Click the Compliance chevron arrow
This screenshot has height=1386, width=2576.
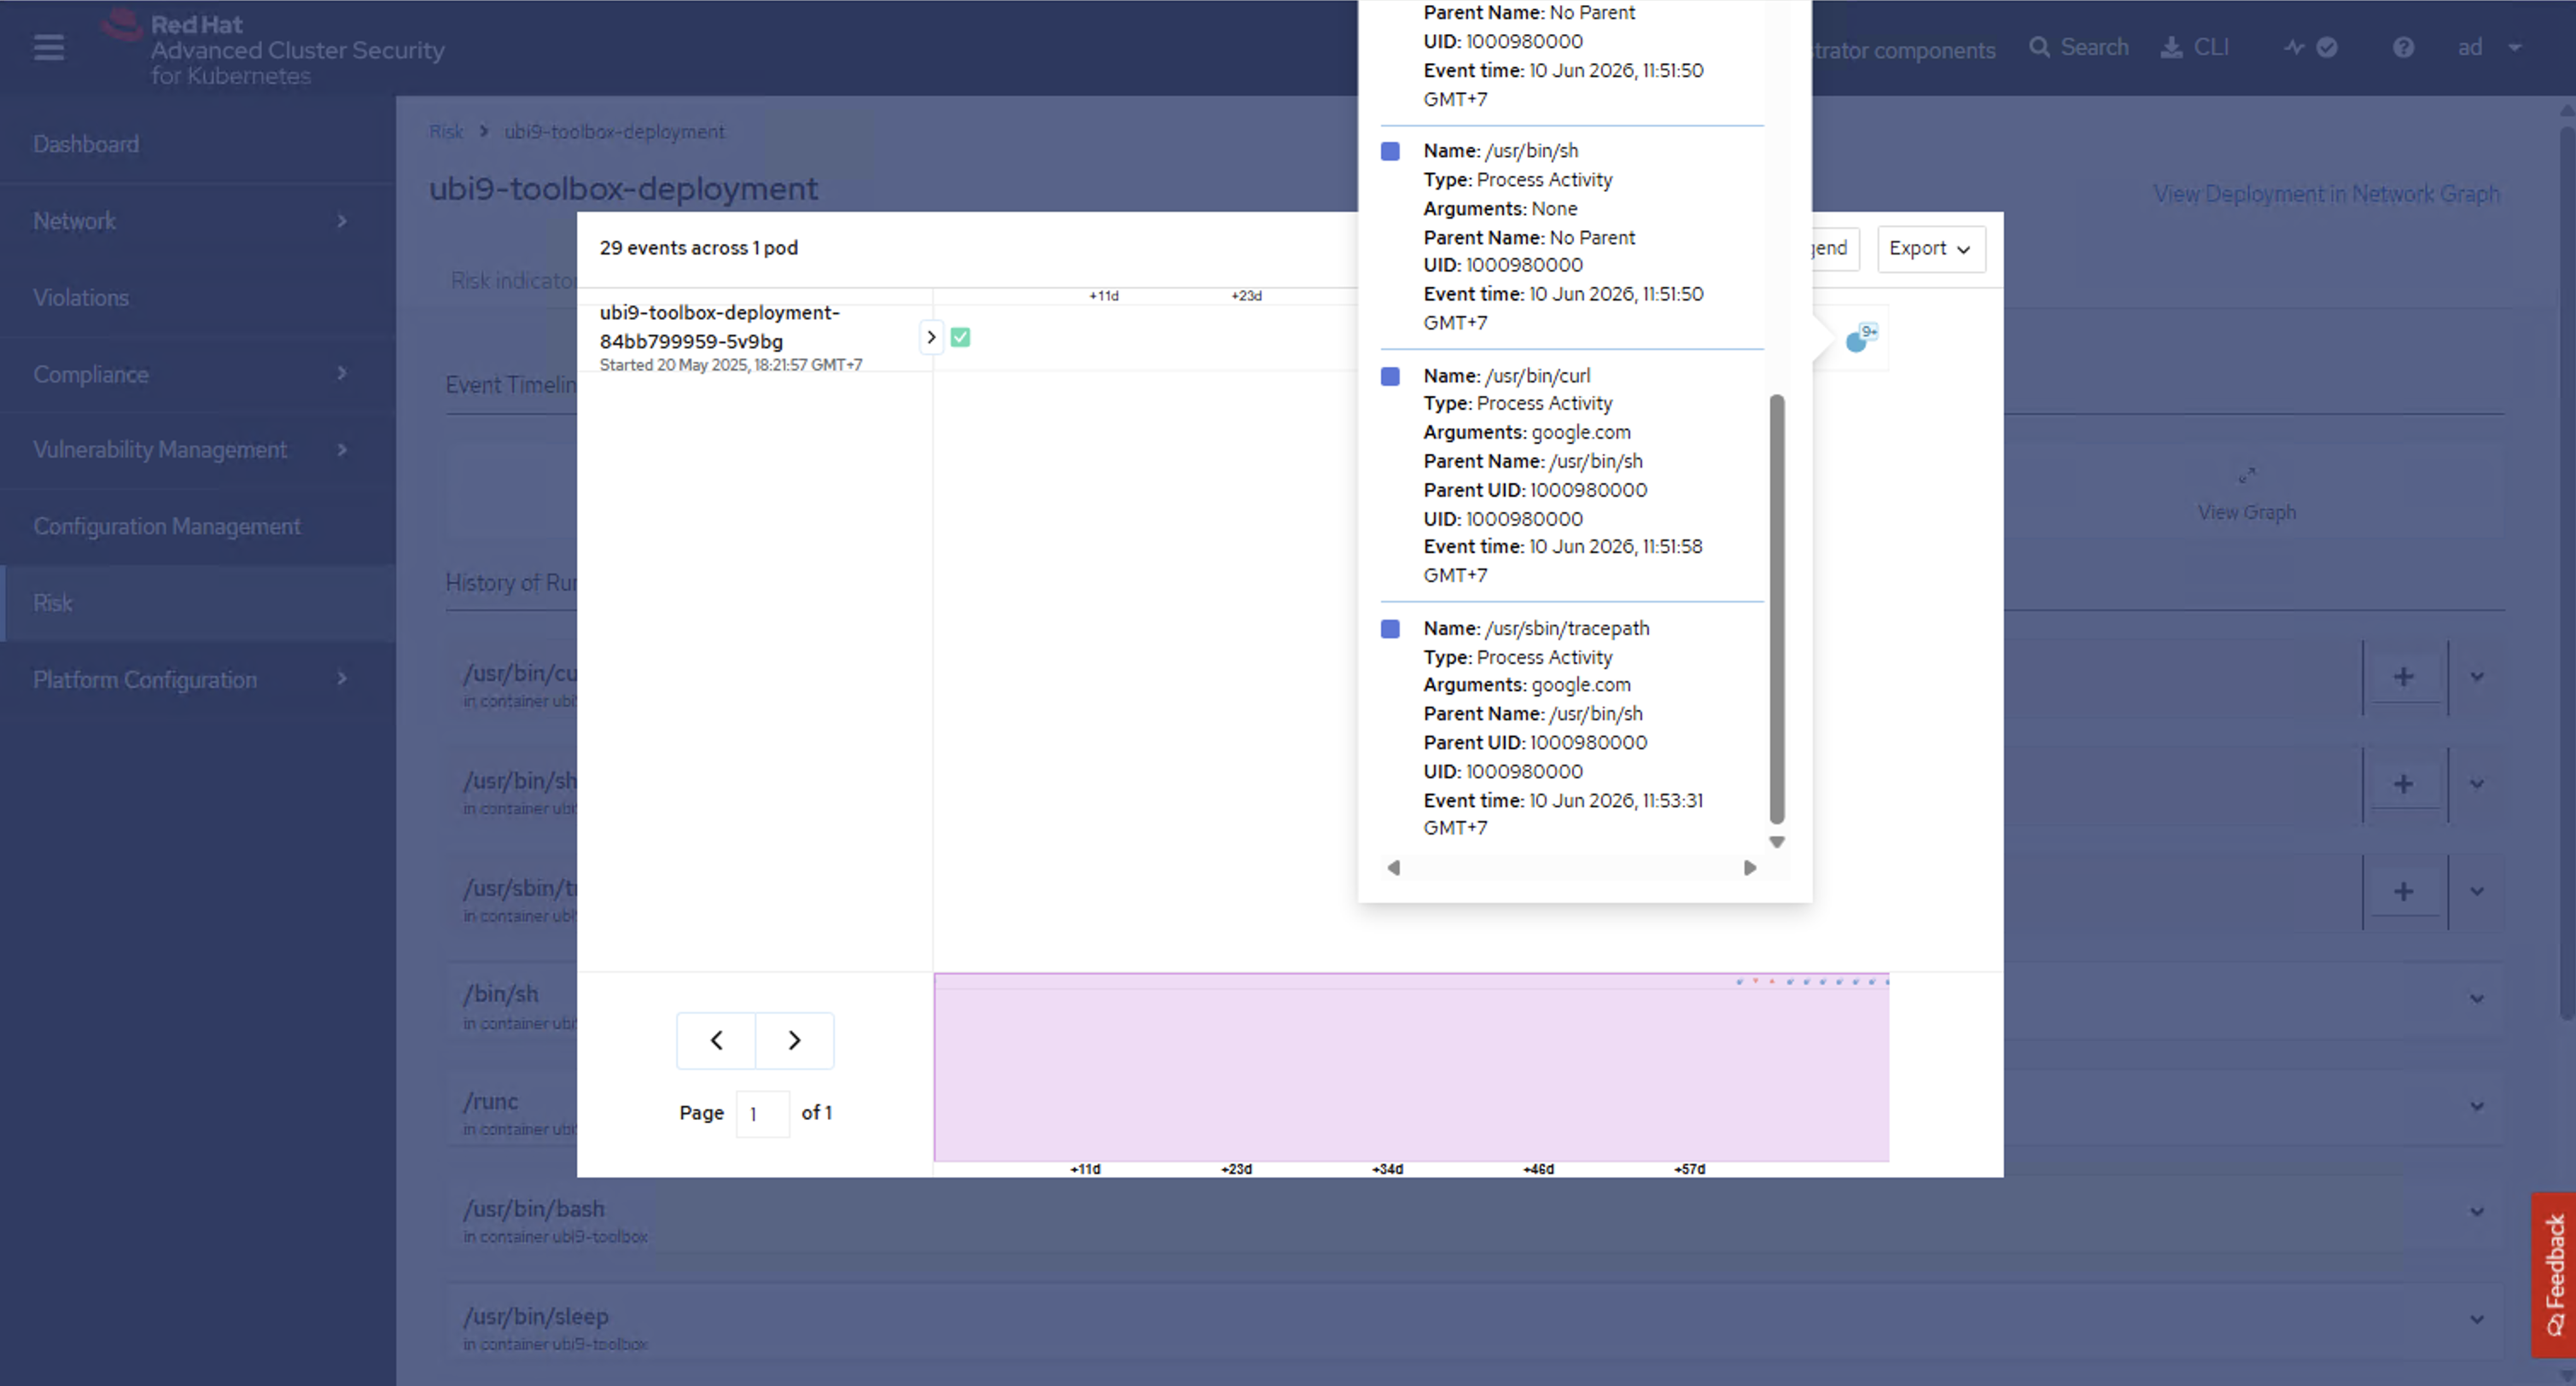coord(342,374)
